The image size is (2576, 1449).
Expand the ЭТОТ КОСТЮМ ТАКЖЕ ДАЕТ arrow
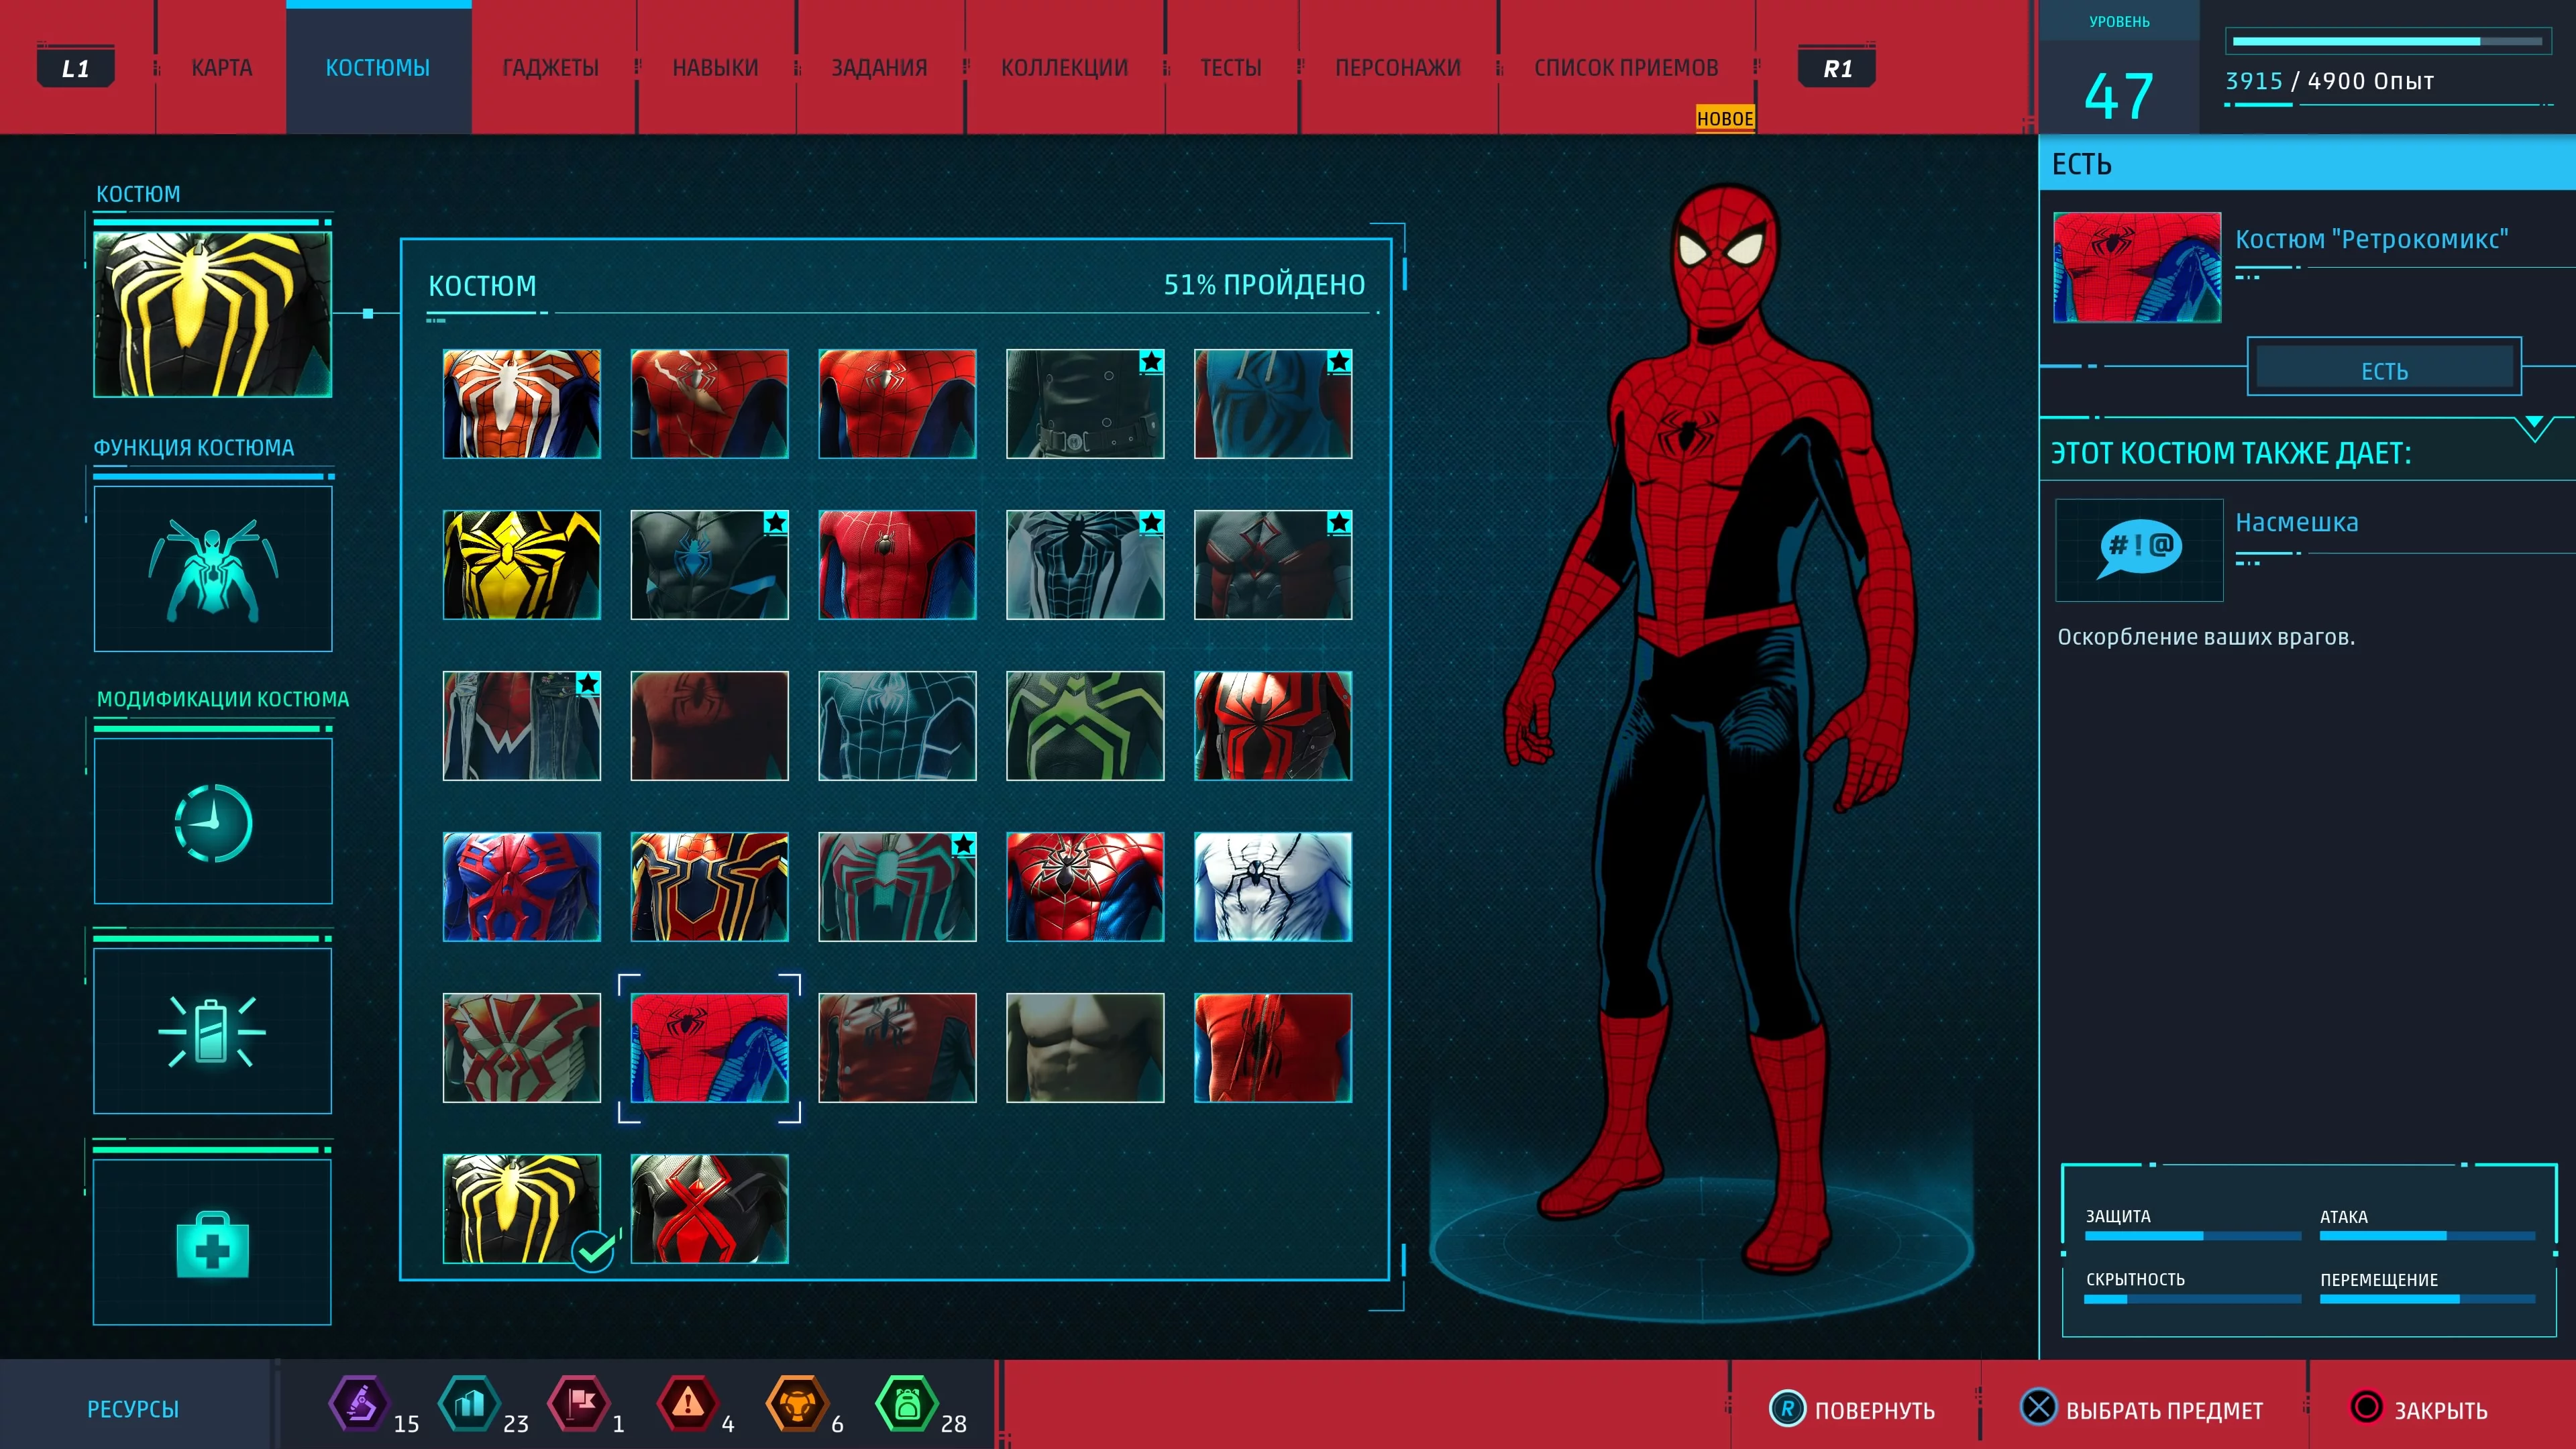tap(2533, 428)
